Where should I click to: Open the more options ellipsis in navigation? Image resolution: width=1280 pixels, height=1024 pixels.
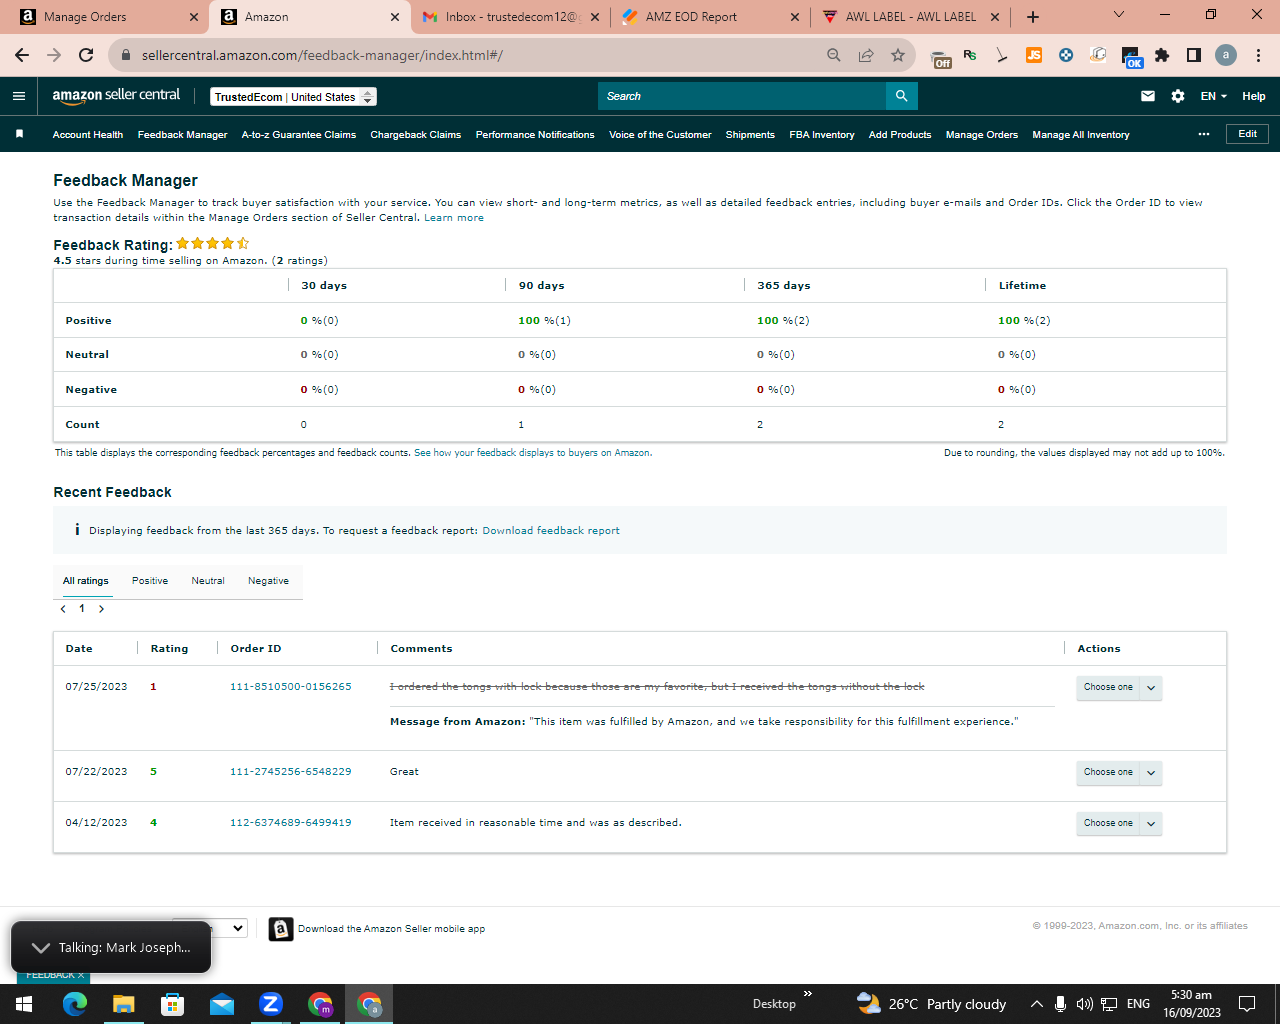(1204, 134)
